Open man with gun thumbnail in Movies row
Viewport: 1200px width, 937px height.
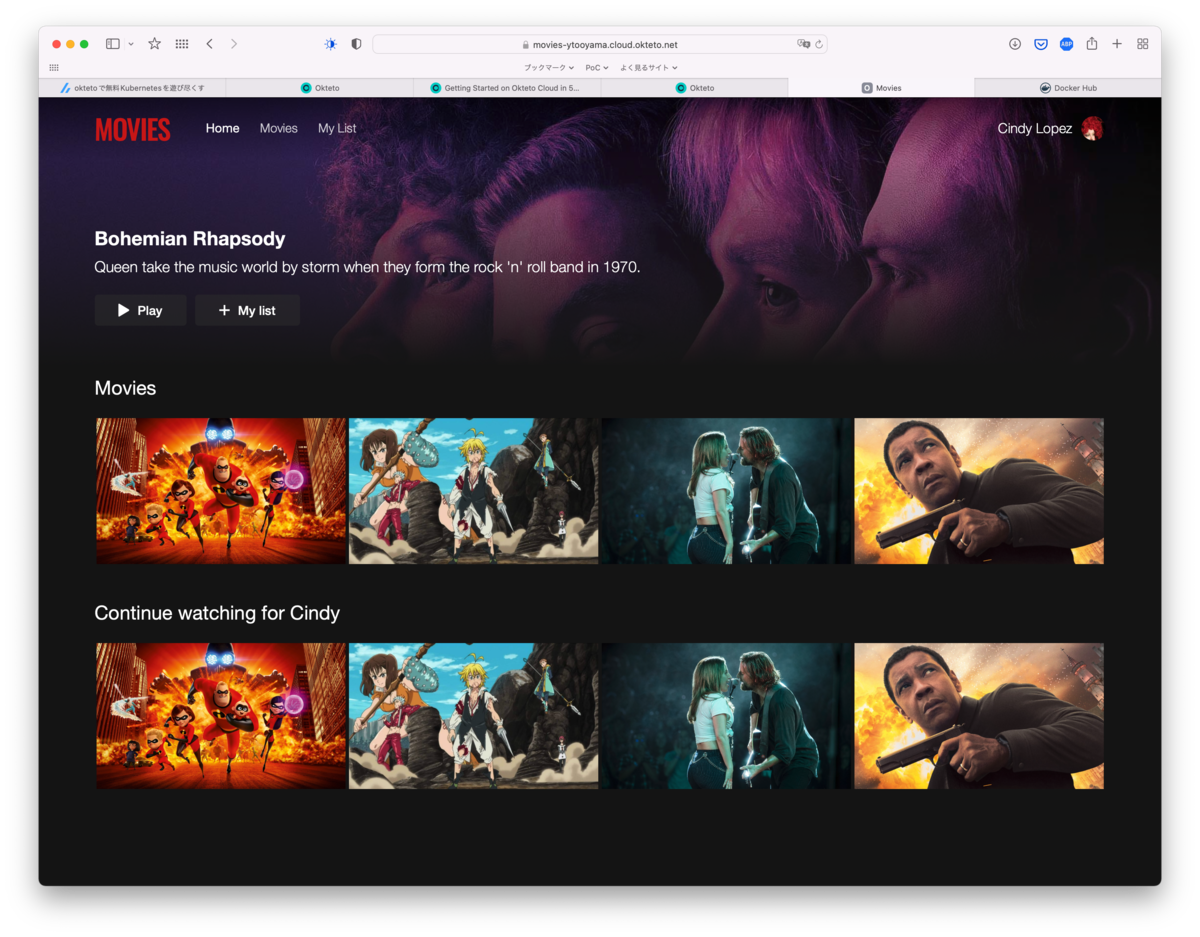[979, 491]
